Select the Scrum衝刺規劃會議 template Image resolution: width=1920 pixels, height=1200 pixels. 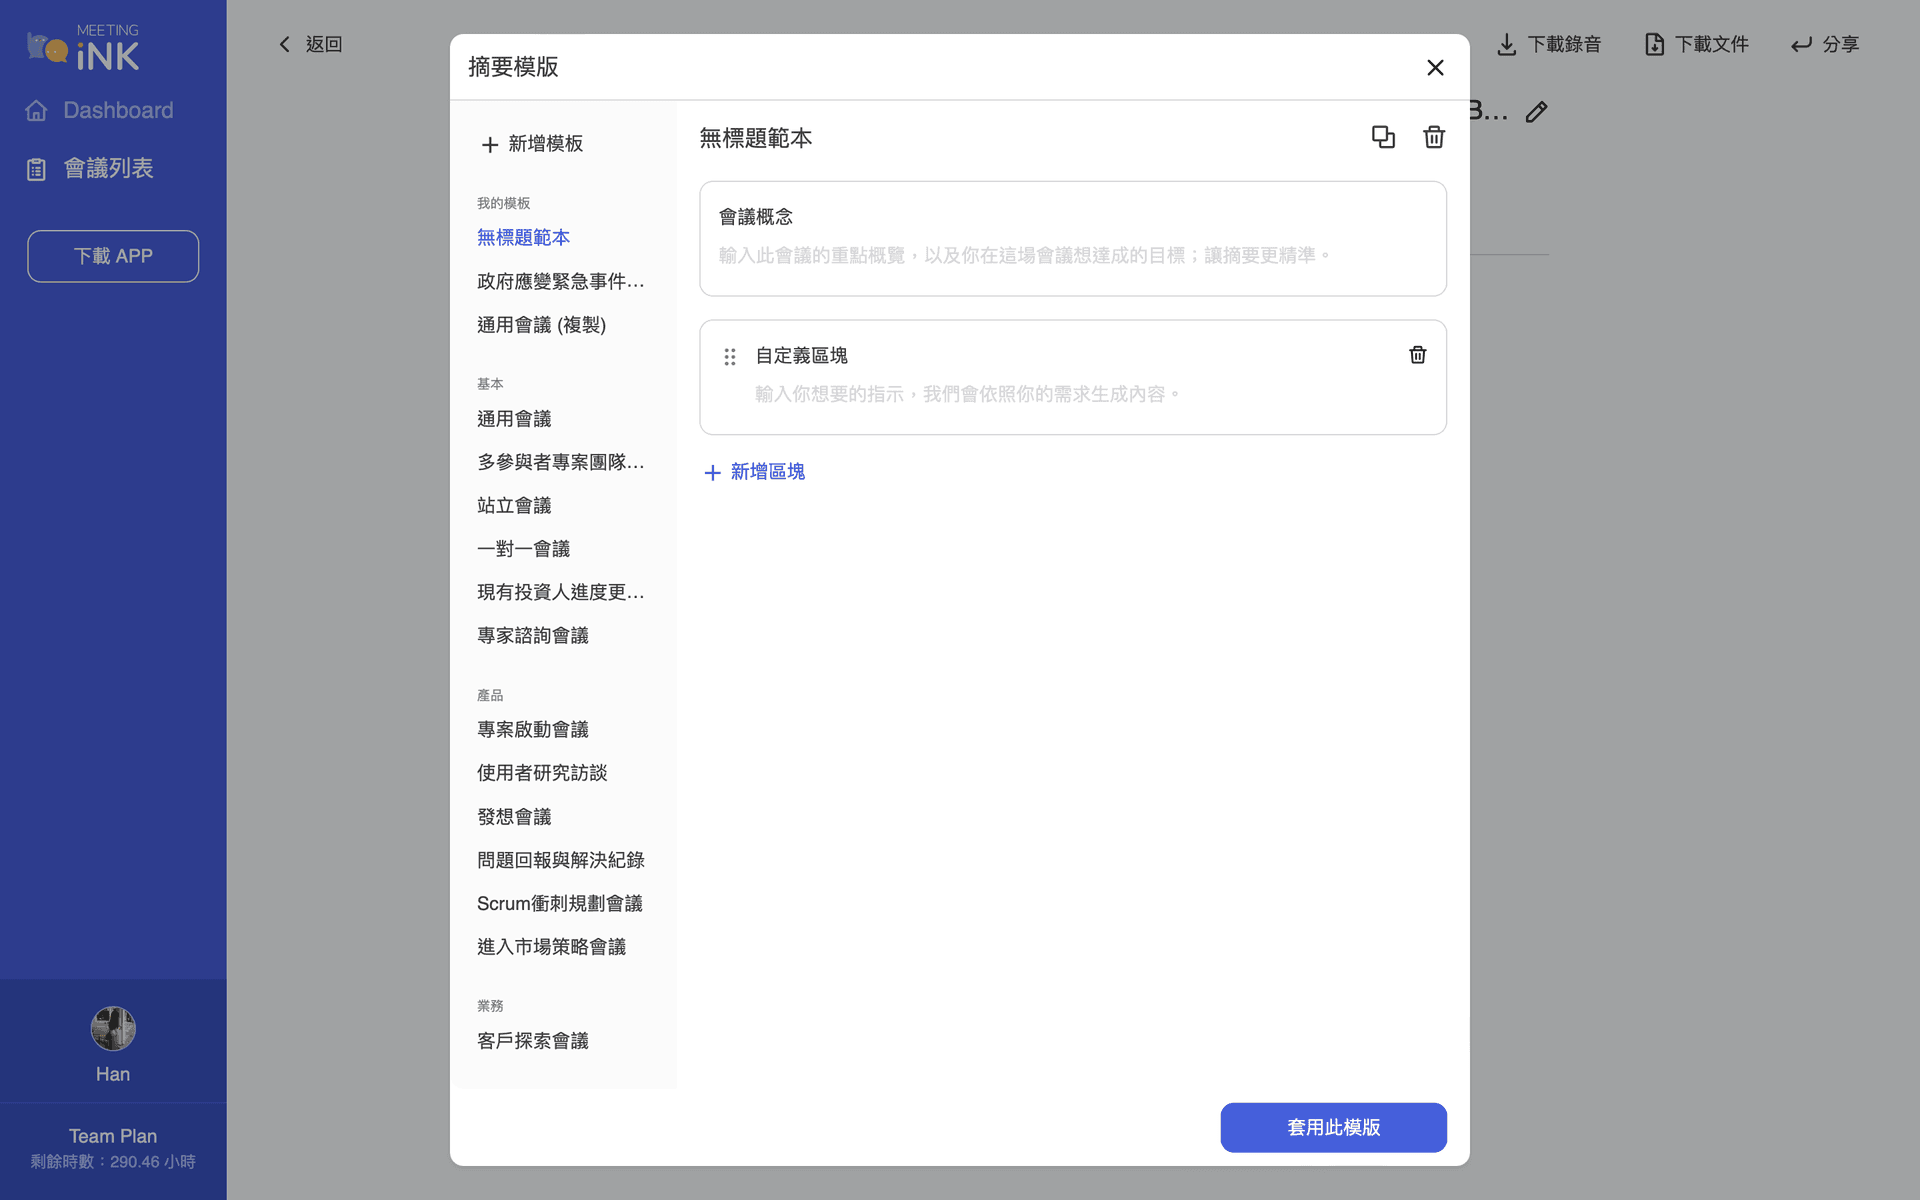(559, 903)
